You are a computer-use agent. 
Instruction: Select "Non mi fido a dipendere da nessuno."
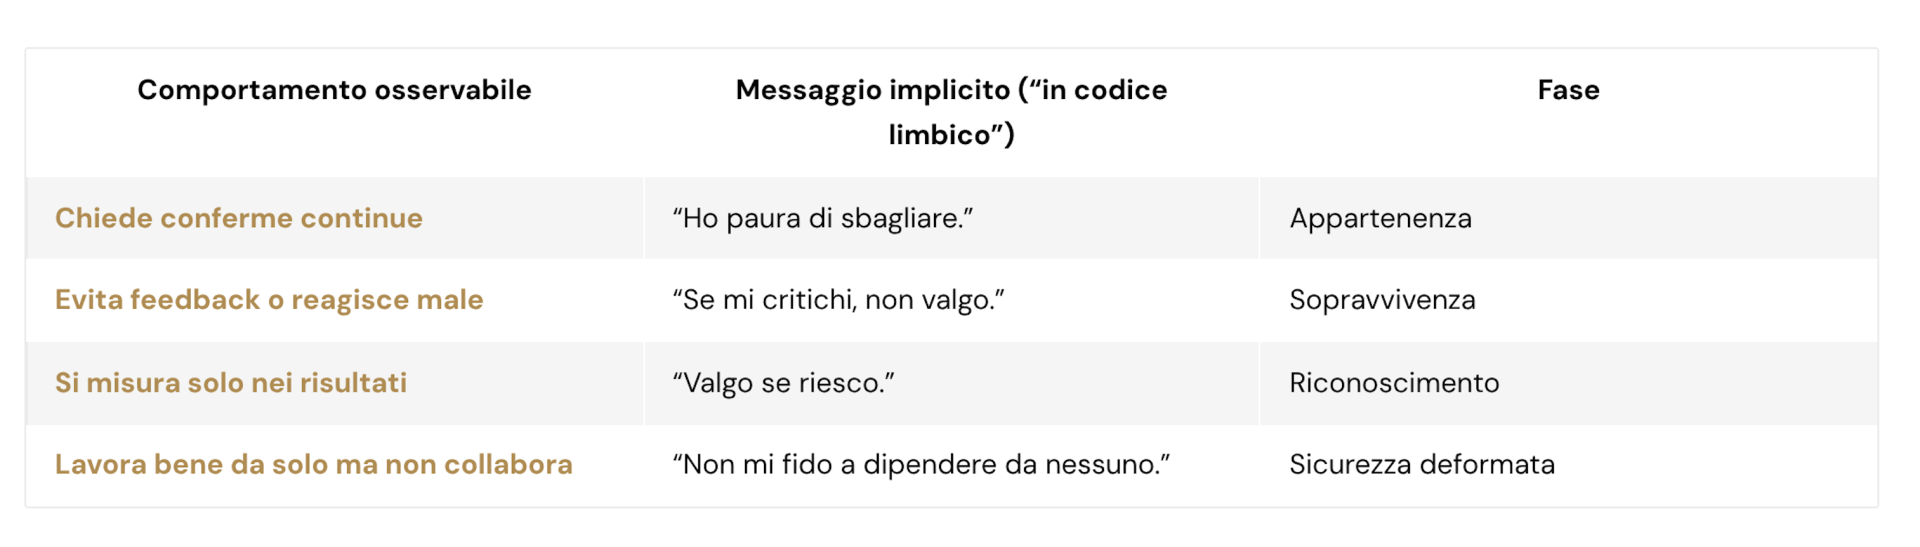921,465
